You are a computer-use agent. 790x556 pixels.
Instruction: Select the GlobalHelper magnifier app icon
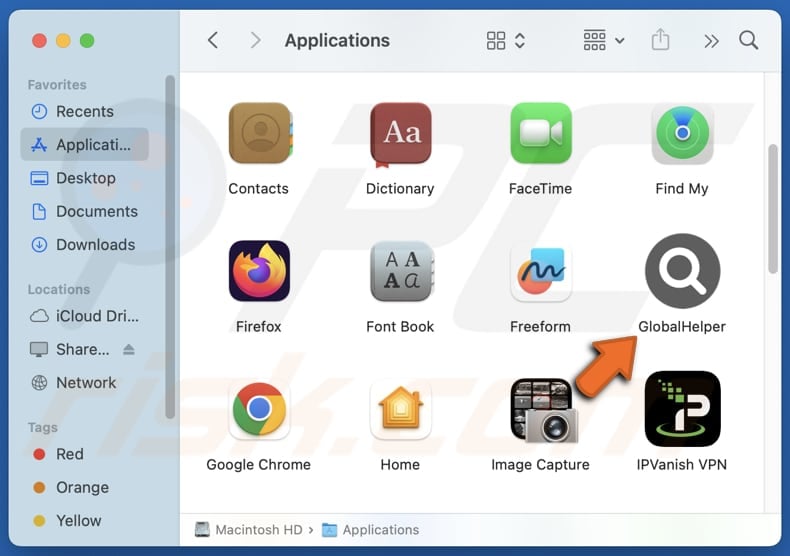pos(683,271)
